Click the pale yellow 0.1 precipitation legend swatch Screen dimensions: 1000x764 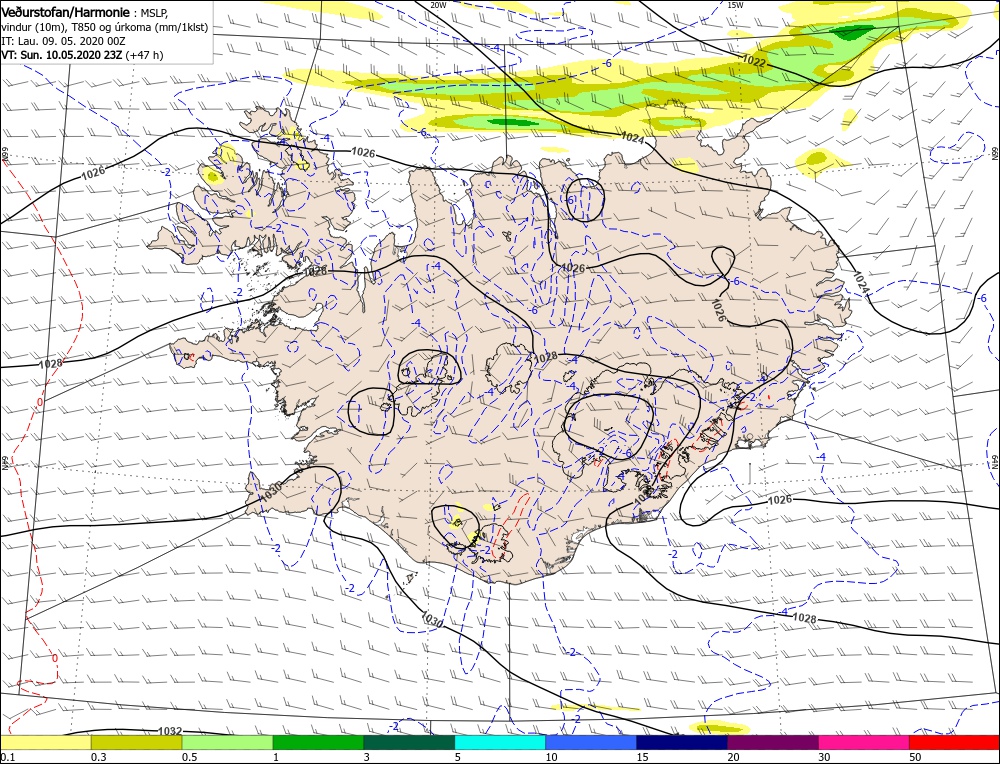(45, 742)
